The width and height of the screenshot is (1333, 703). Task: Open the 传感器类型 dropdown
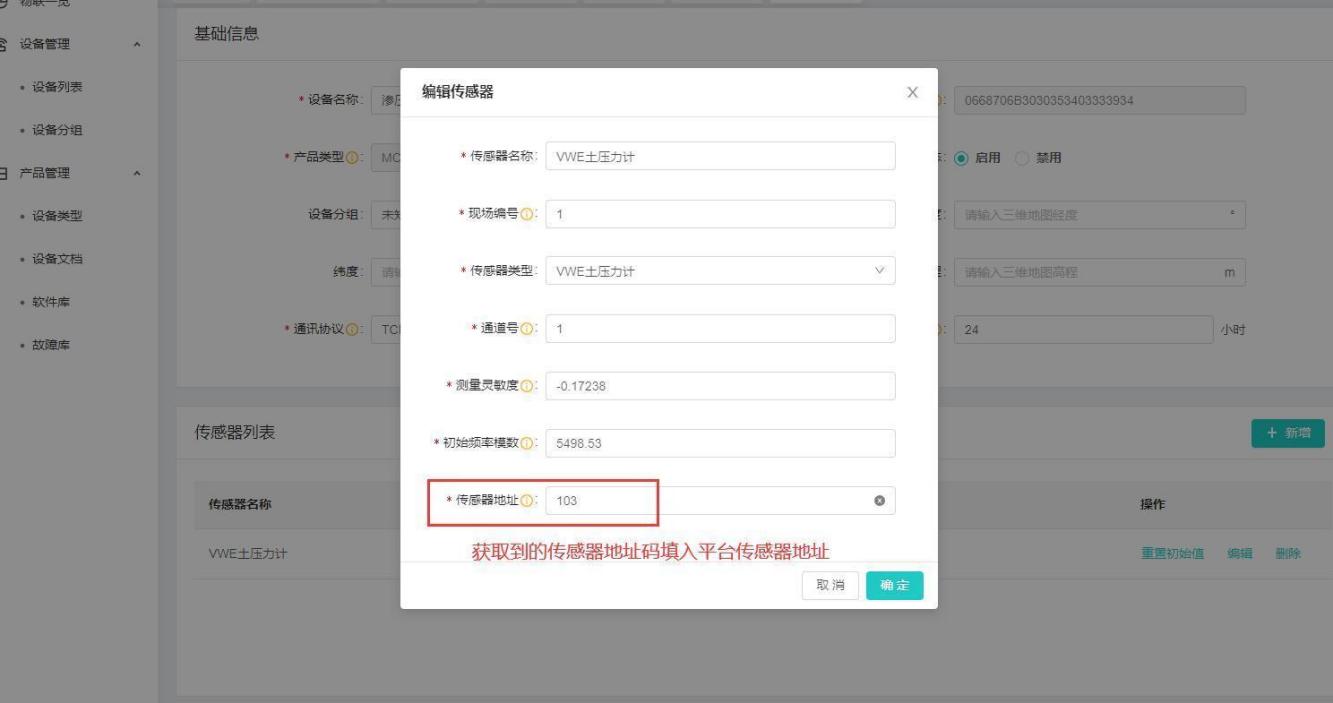pos(720,271)
